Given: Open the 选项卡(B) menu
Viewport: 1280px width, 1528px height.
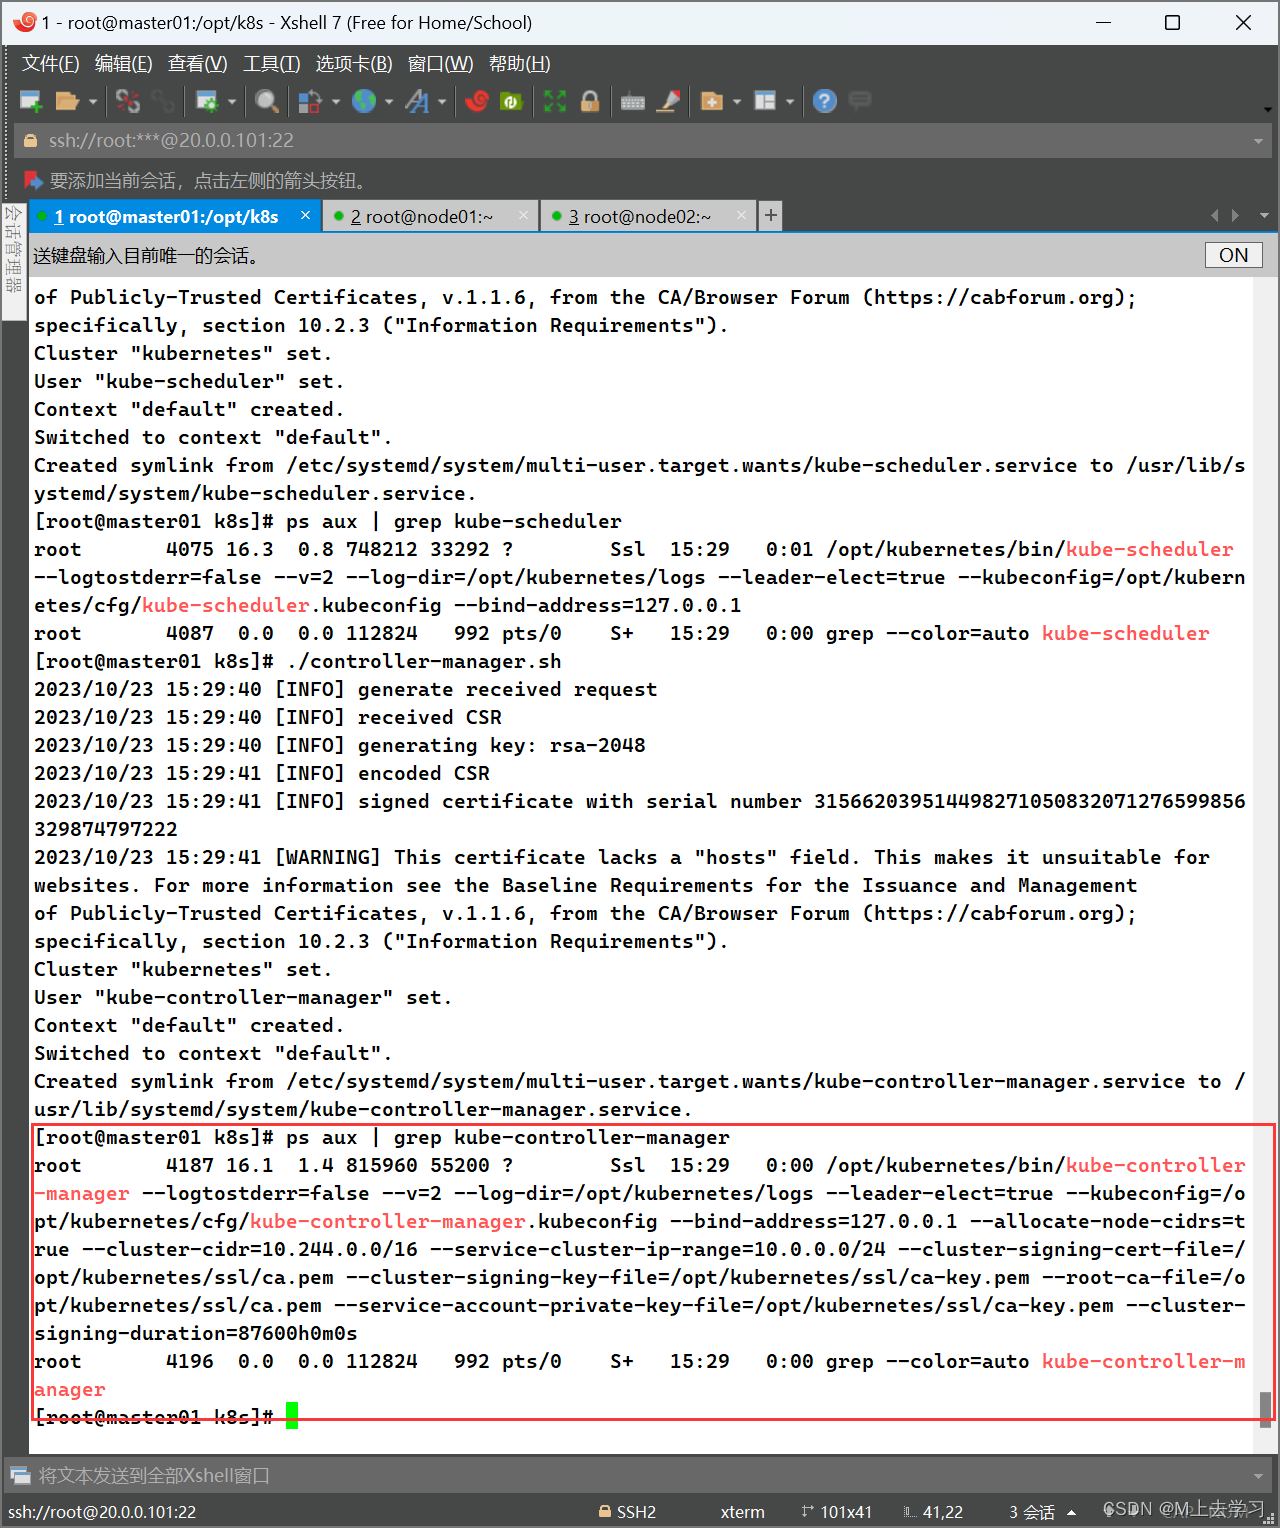Looking at the screenshot, I should tap(354, 64).
